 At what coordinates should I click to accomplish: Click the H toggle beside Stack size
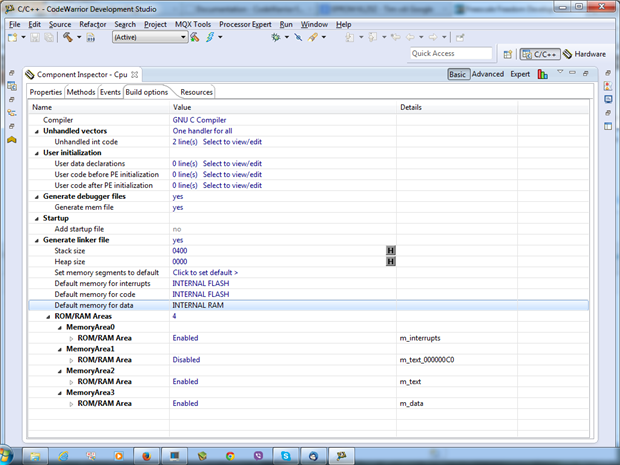click(x=391, y=251)
